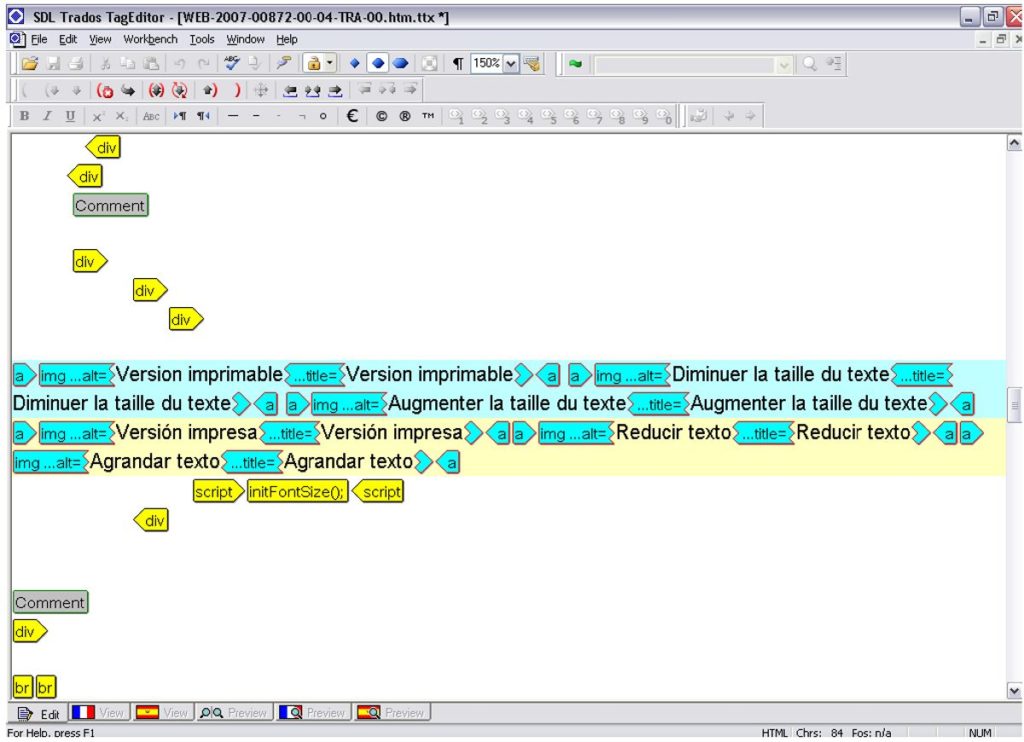This screenshot has height=742, width=1024.
Task: Click the text 'Agrandar texto' after title tag
Action: 349,462
